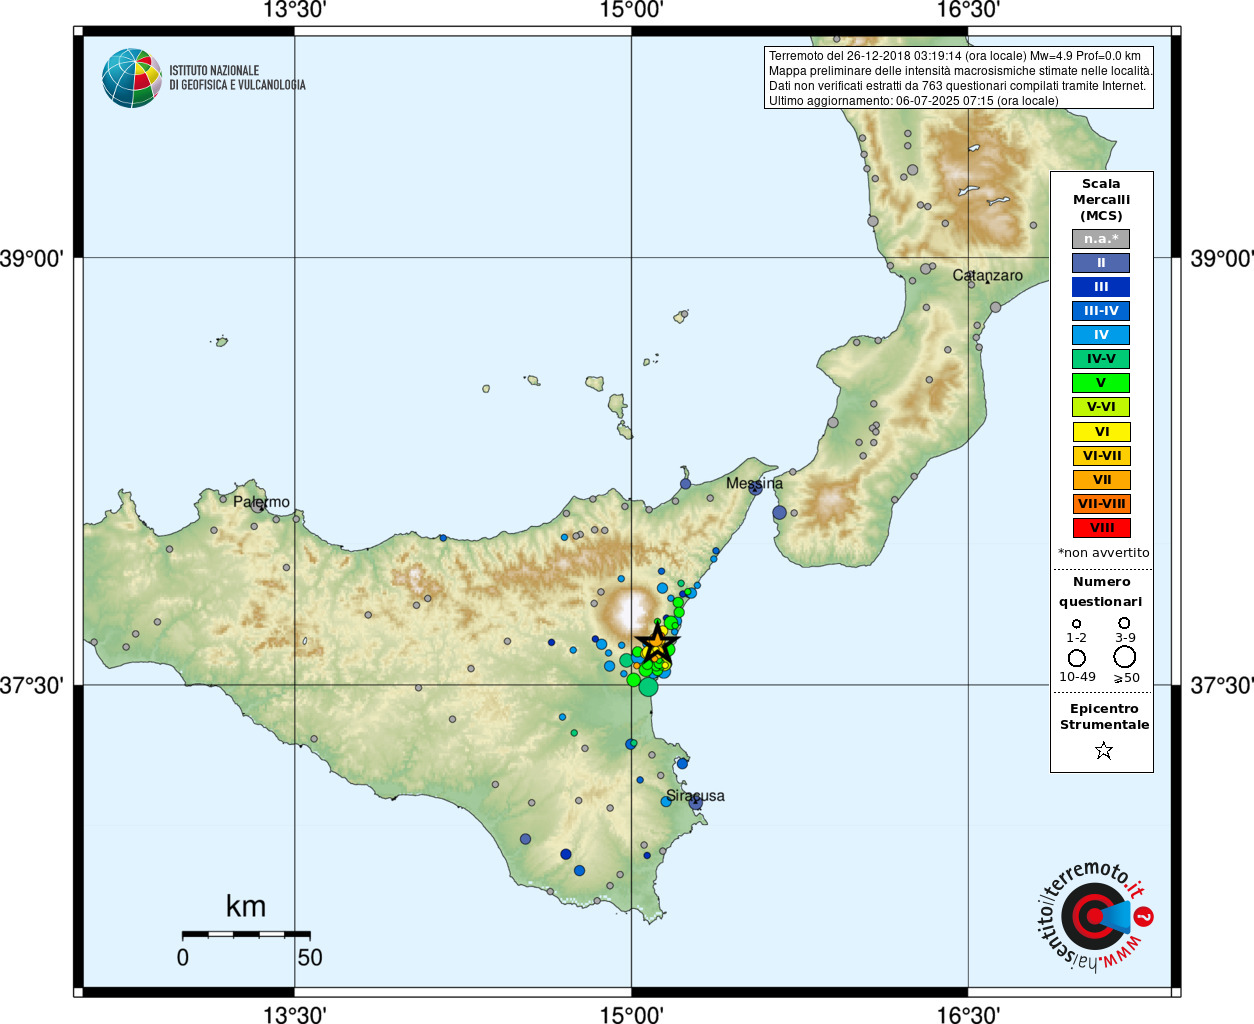This screenshot has height=1024, width=1254.
Task: Click the epicenter star on the map
Action: point(657,643)
